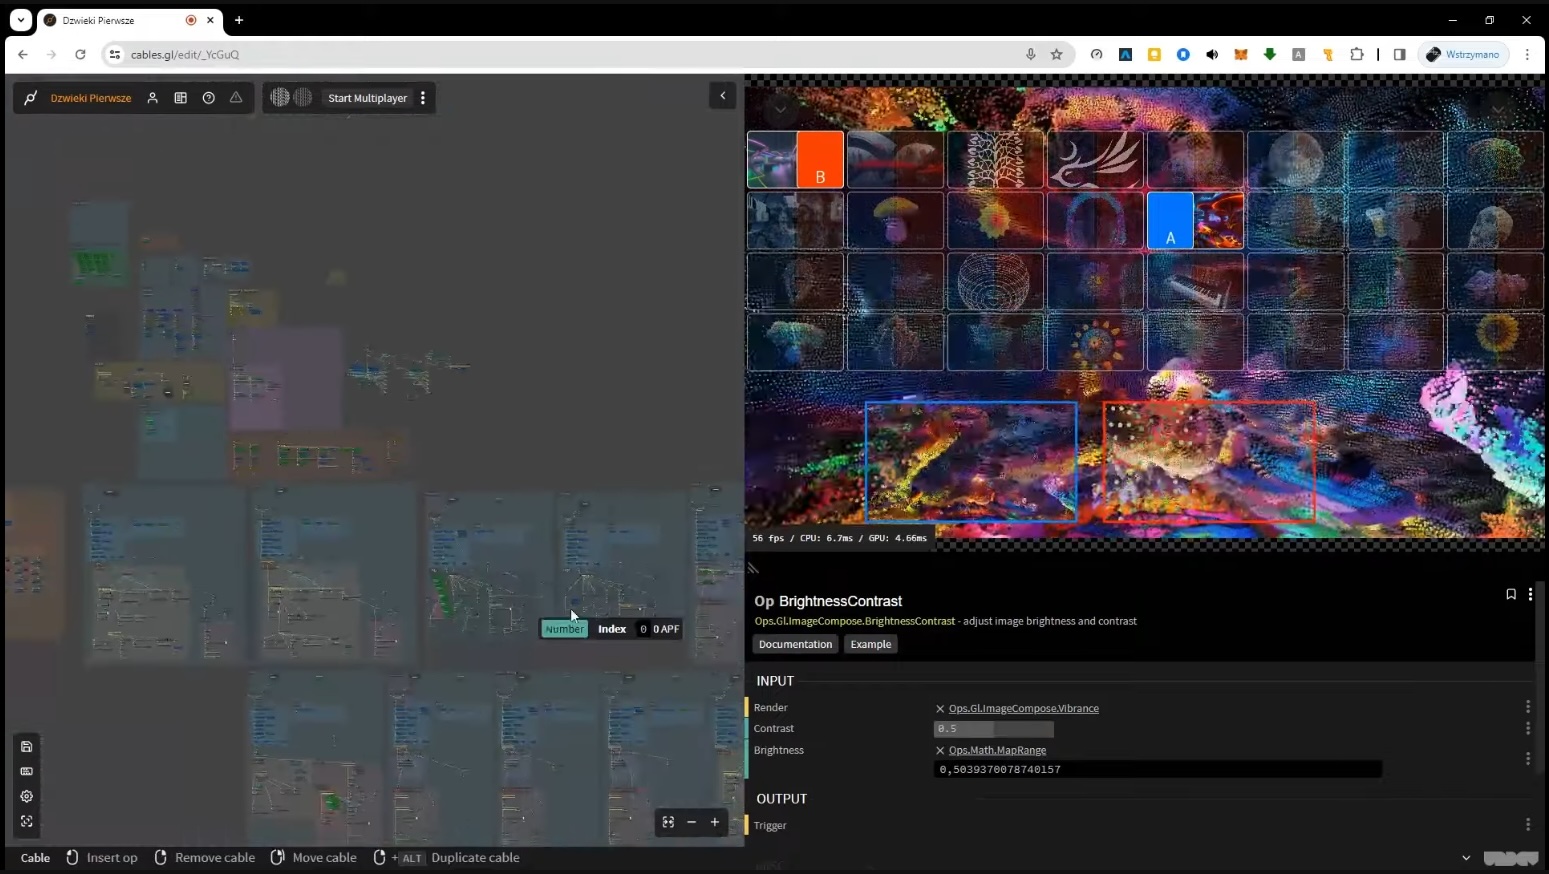Save the patch using the sidebar save icon
The image size is (1549, 874).
(x=27, y=747)
